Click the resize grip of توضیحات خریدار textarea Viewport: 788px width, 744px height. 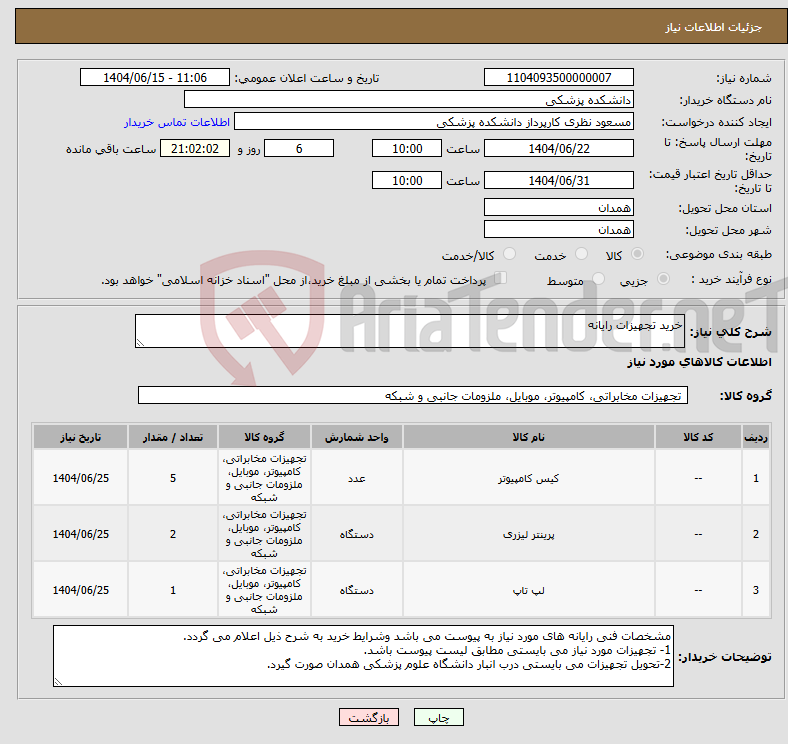pos(58,682)
